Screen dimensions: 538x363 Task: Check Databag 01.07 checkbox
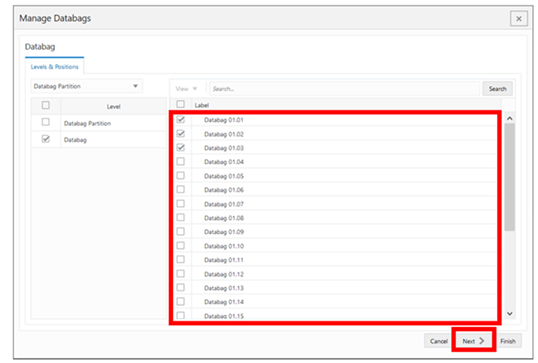[x=180, y=203]
